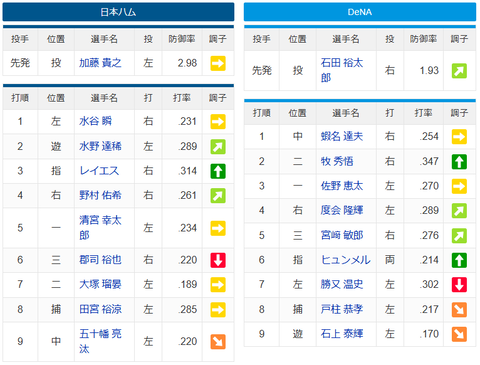Click 両 batting side for ヒュンメル
The height and width of the screenshot is (365, 480).
[x=390, y=260]
